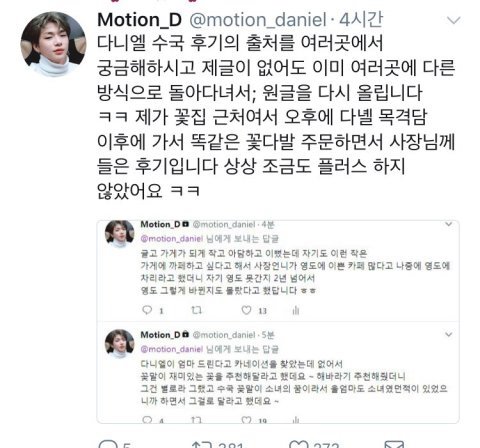Open @motion_daniel mention in second reply
The image size is (480, 448).
coord(172,349)
